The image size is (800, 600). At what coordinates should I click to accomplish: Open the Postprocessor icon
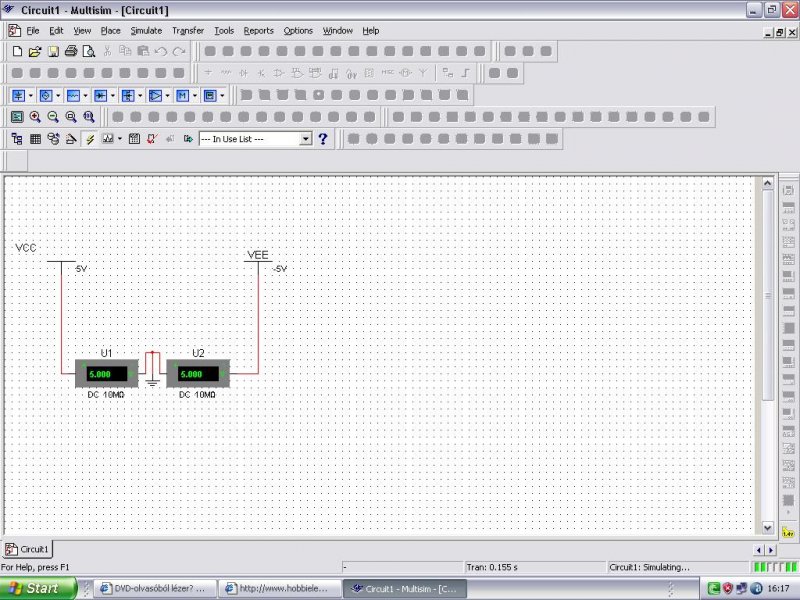(x=134, y=139)
